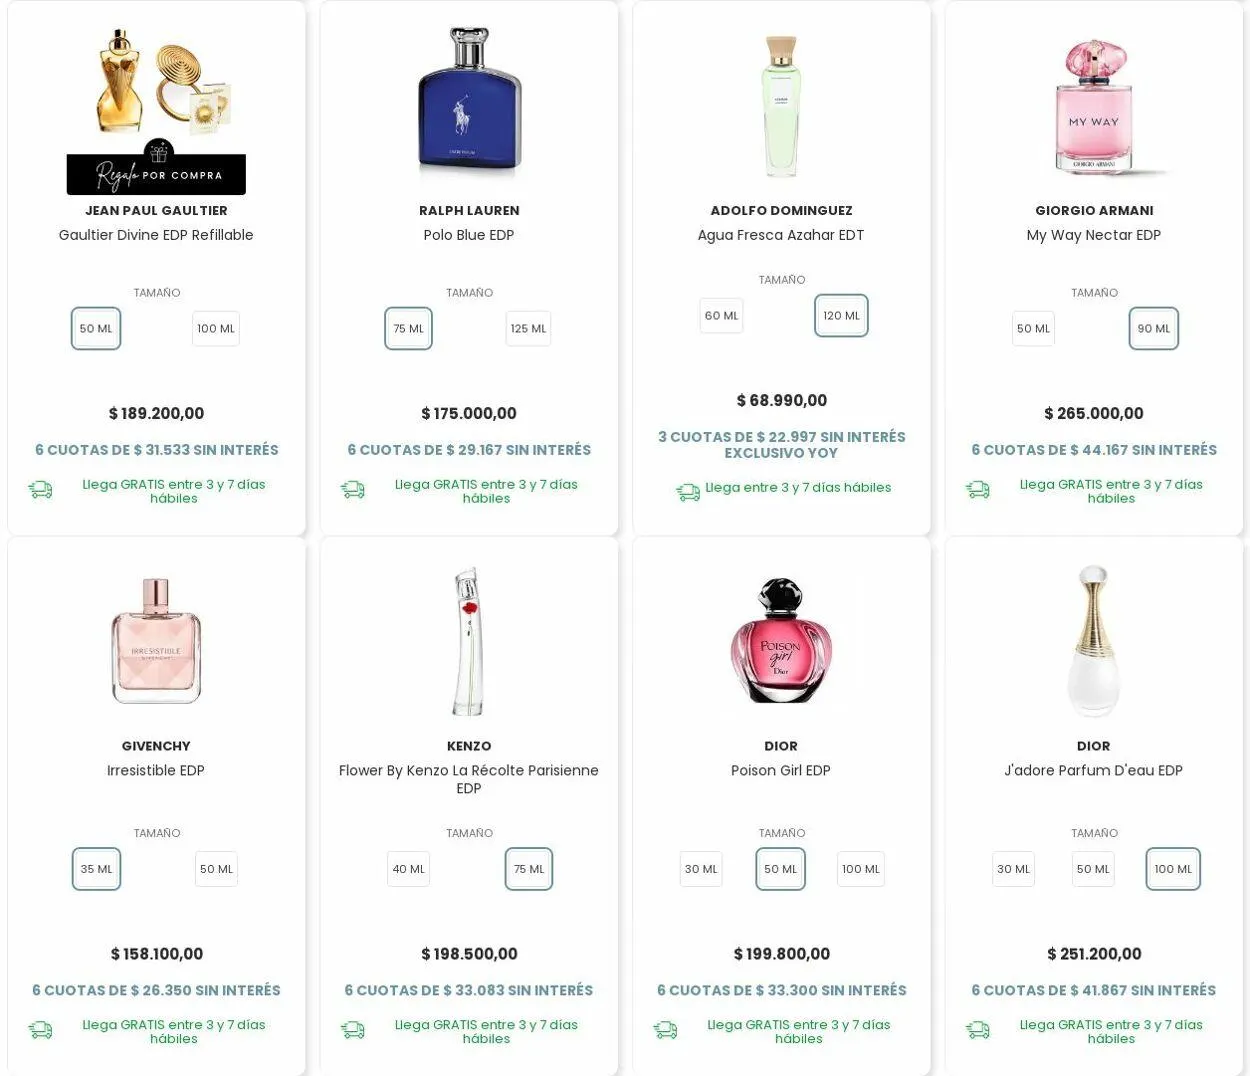Select 100 ML size for Gaultier Divine
1250x1076 pixels.
pyautogui.click(x=216, y=329)
